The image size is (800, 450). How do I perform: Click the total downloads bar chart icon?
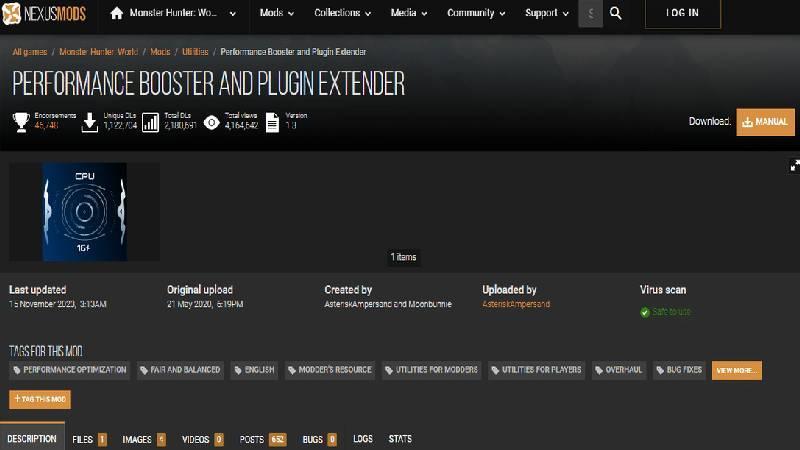click(x=151, y=122)
